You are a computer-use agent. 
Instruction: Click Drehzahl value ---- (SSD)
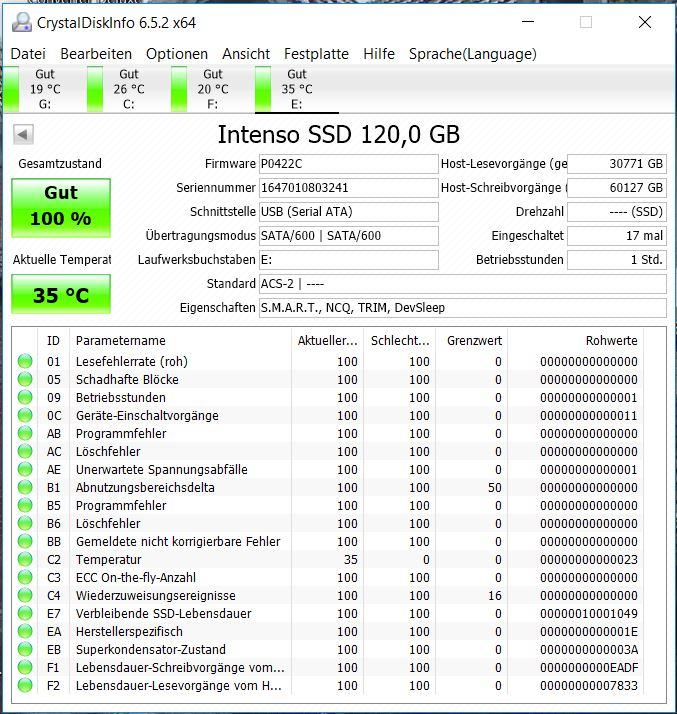click(617, 212)
